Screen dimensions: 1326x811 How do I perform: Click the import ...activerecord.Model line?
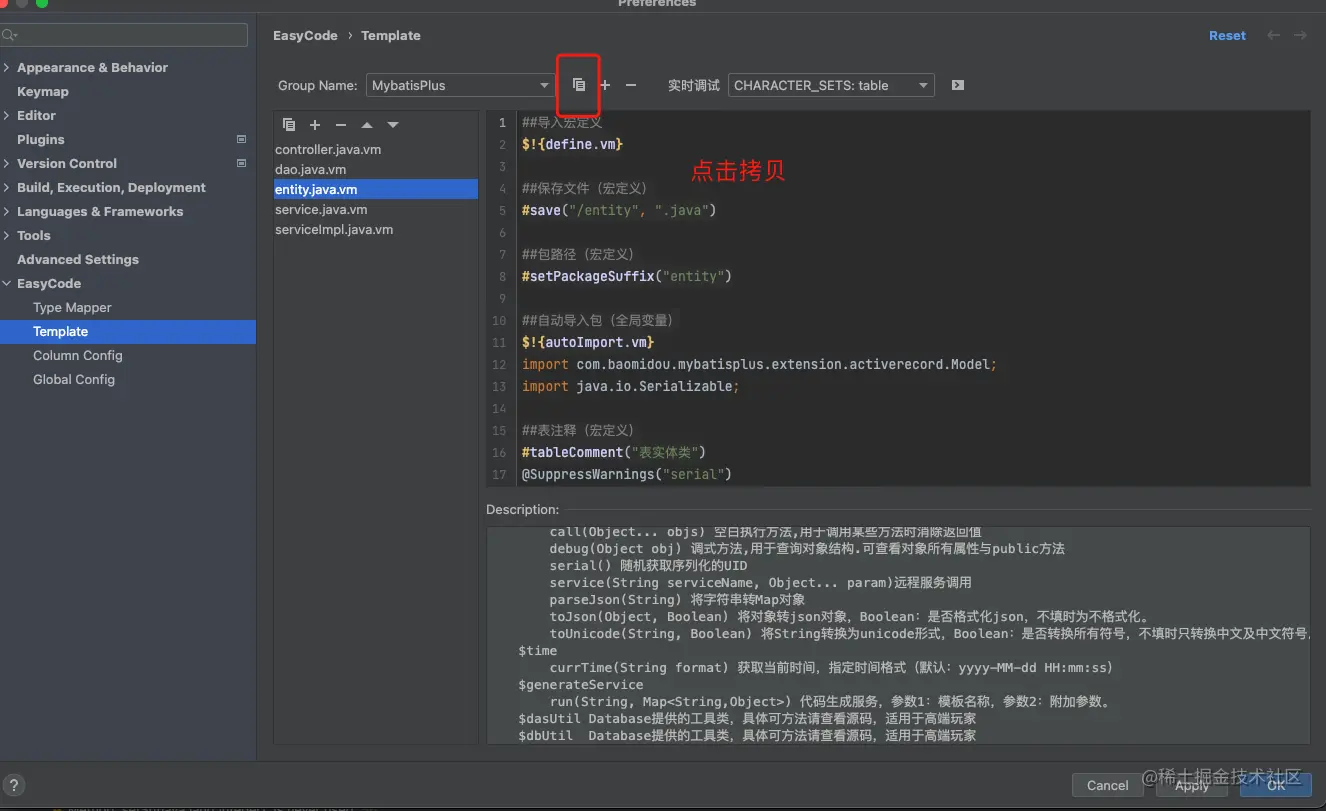(x=759, y=364)
